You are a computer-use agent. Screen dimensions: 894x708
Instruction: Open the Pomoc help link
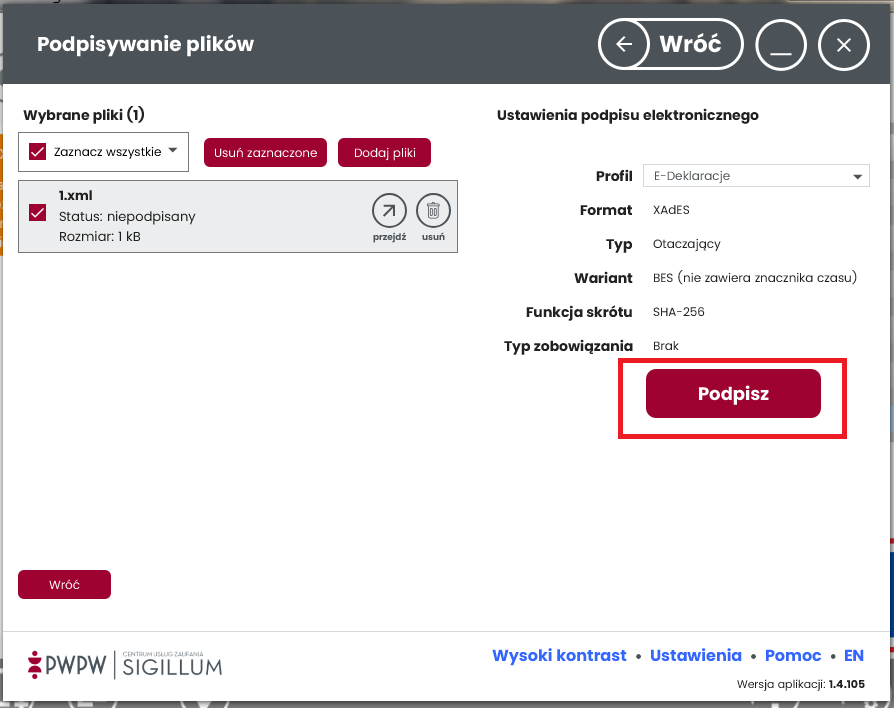click(x=792, y=656)
